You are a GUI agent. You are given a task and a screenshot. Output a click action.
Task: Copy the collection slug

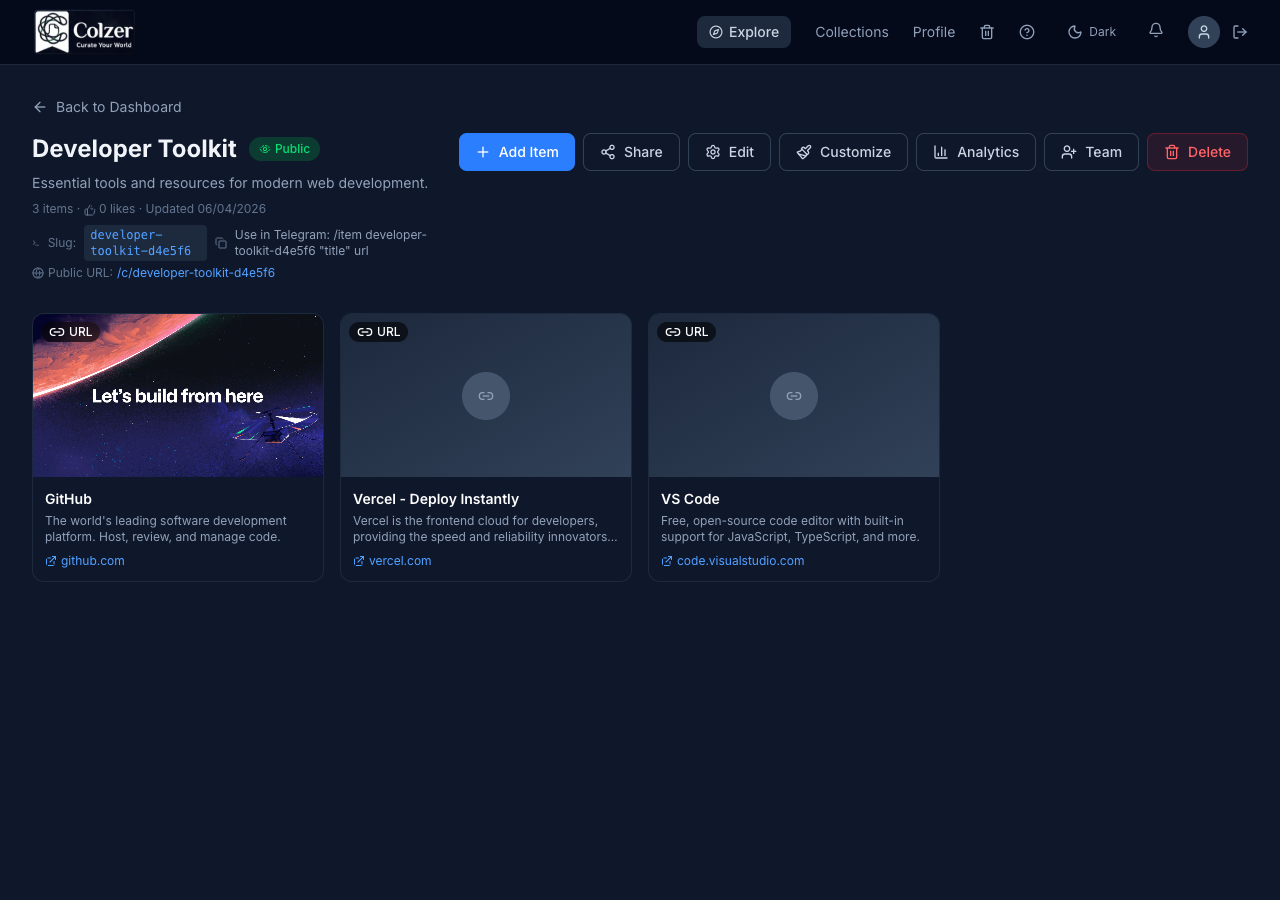[220, 243]
